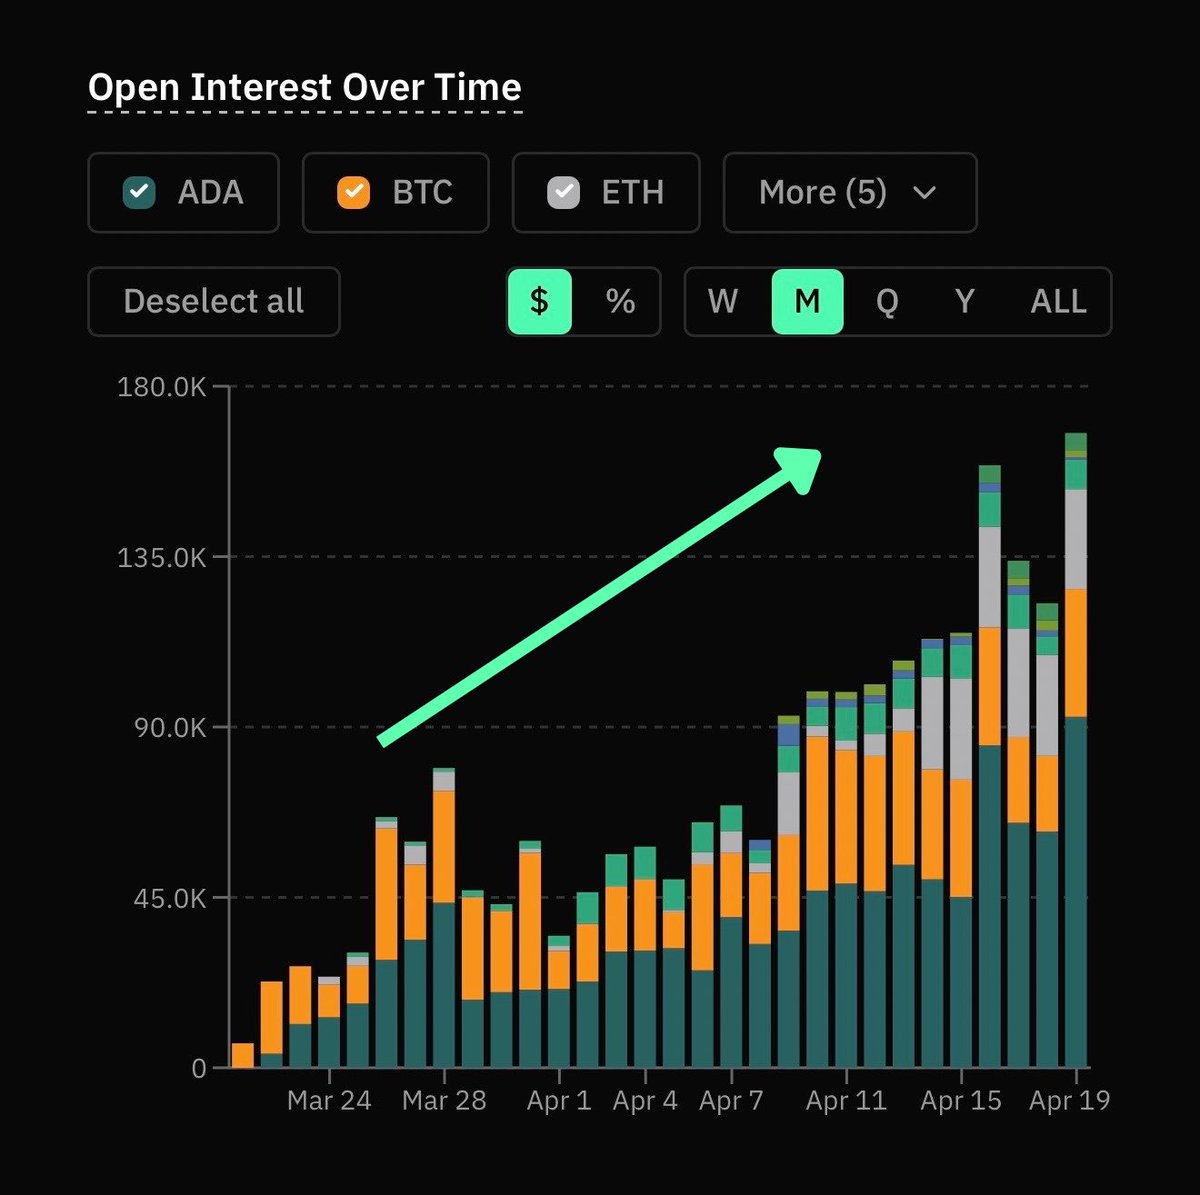Select the W weekly timeframe
This screenshot has width=1200, height=1195.
tap(723, 301)
